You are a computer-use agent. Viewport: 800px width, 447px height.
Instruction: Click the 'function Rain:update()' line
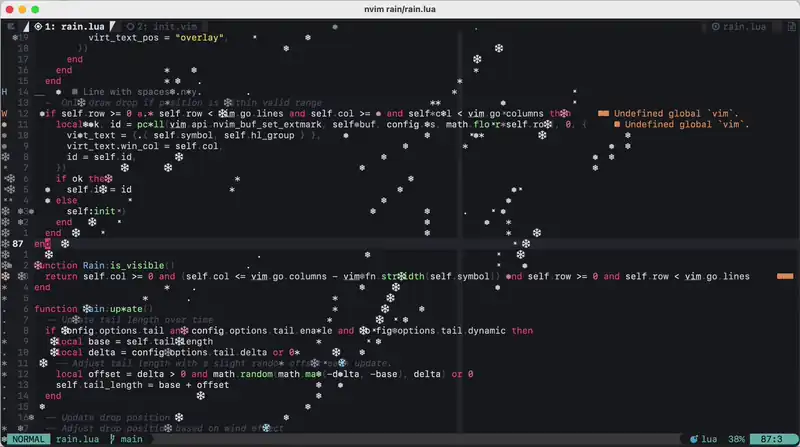(x=93, y=309)
